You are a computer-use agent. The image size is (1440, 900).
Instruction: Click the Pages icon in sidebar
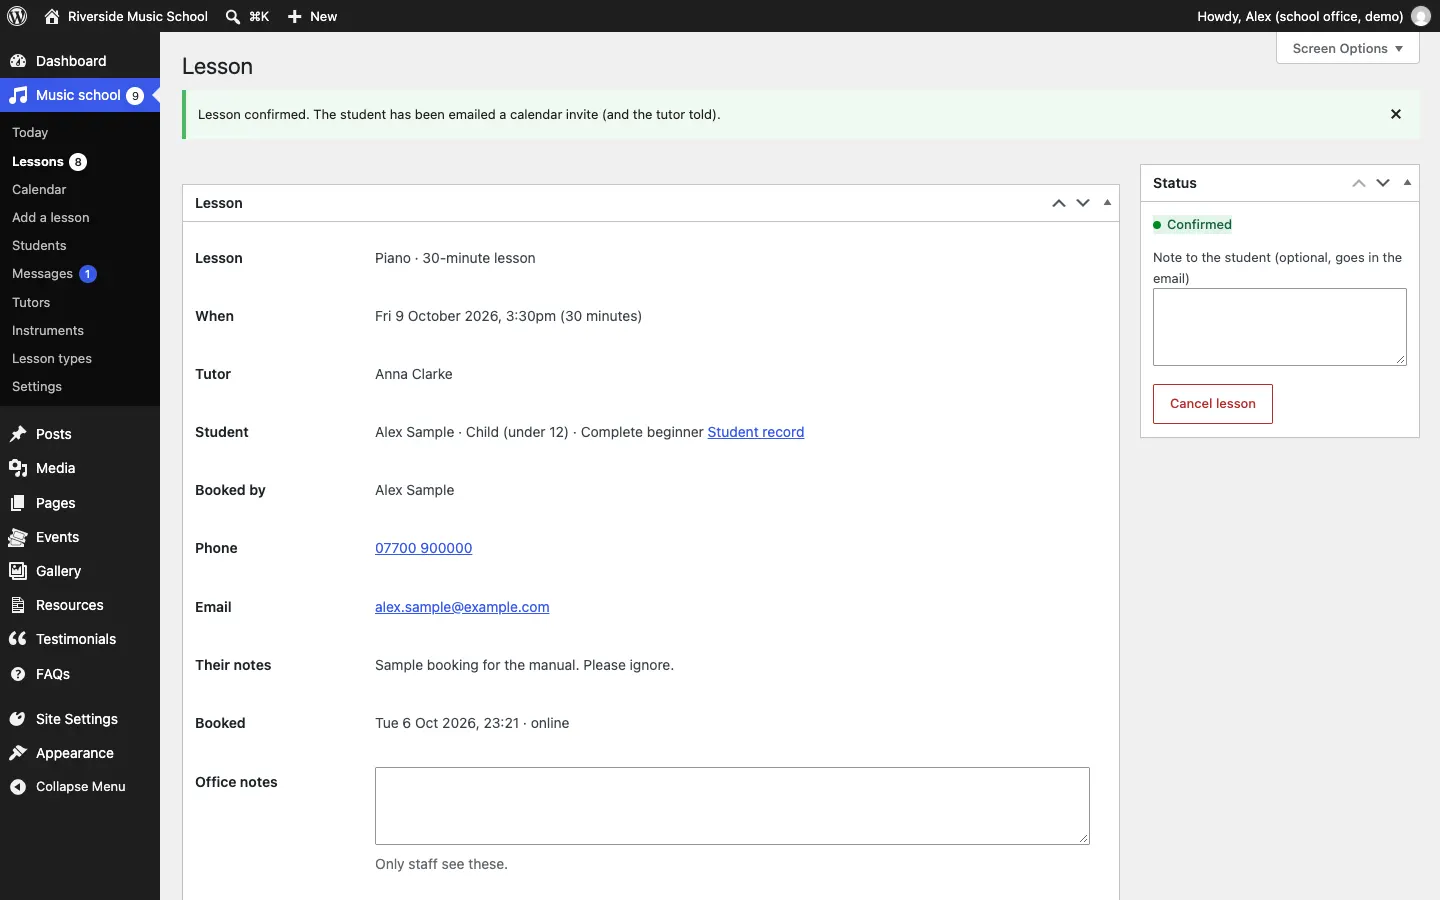point(18,503)
